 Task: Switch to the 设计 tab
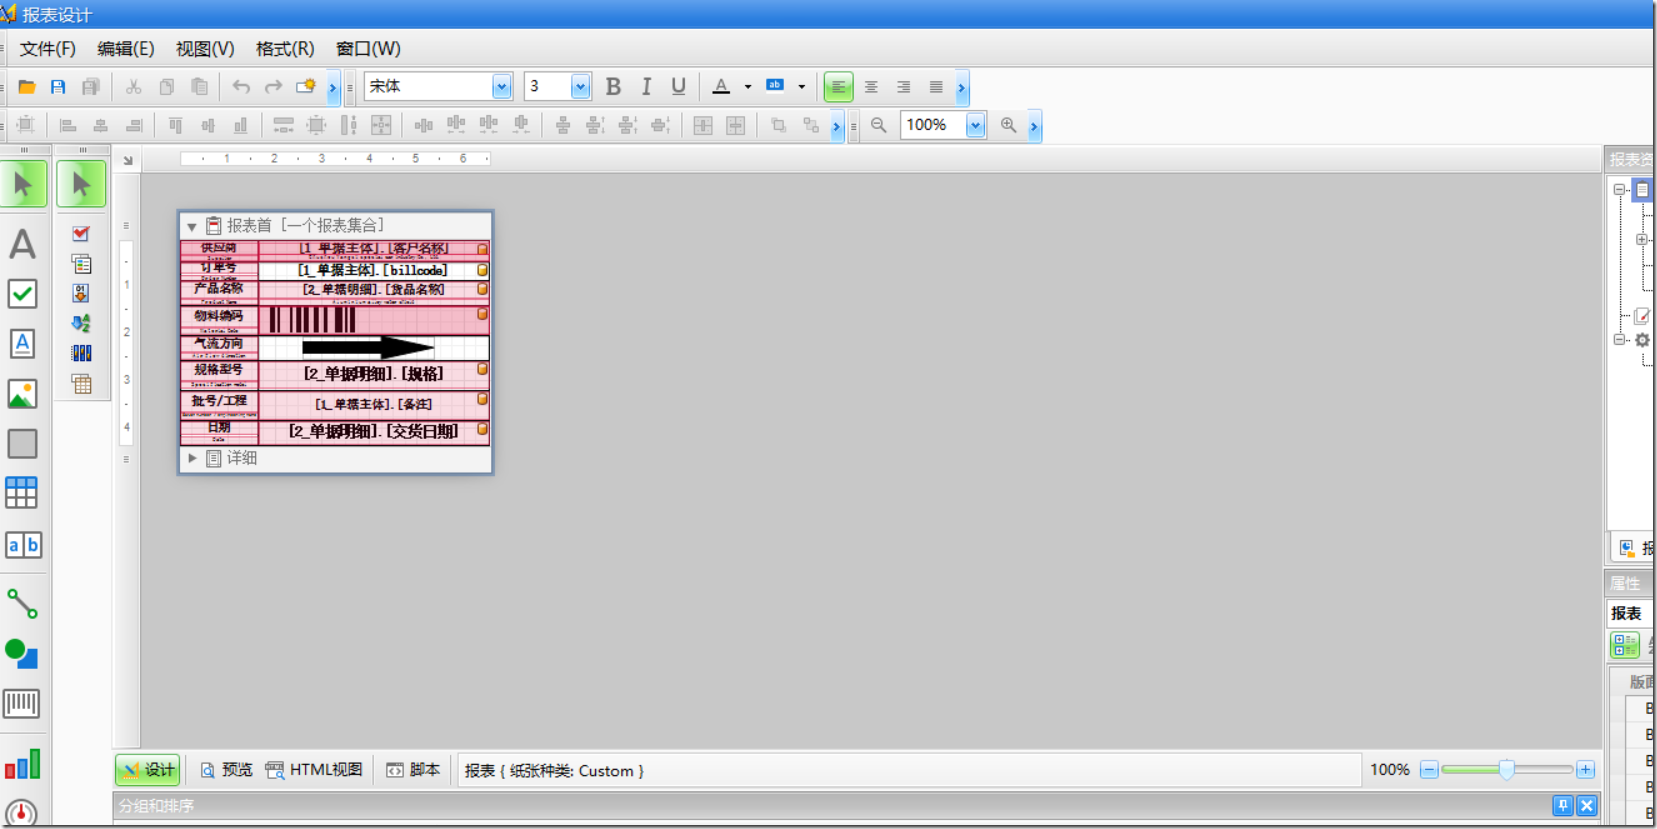click(148, 770)
